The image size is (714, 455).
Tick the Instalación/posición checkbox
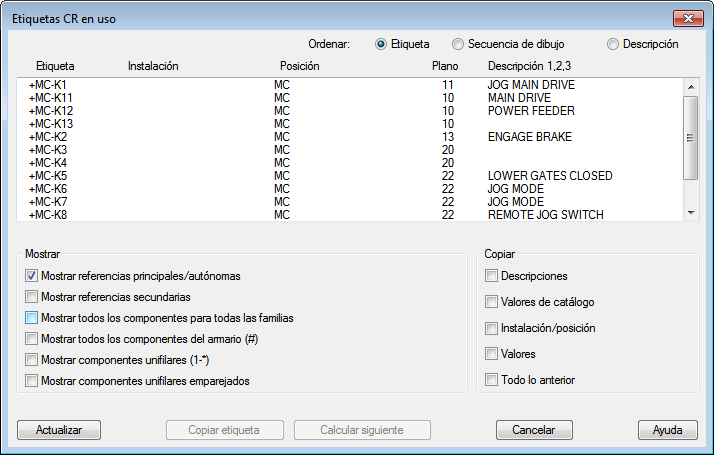tap(491, 328)
